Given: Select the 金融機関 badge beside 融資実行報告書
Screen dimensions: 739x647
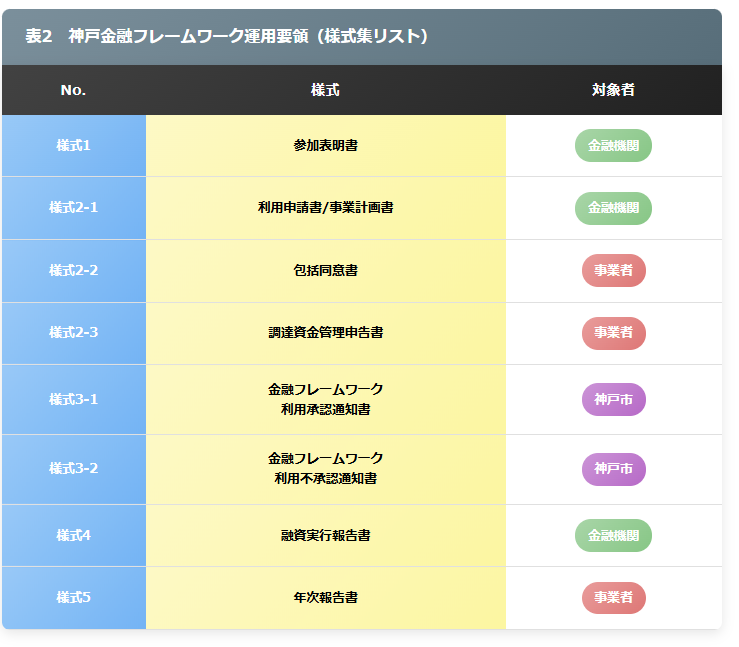Looking at the screenshot, I should [x=613, y=535].
